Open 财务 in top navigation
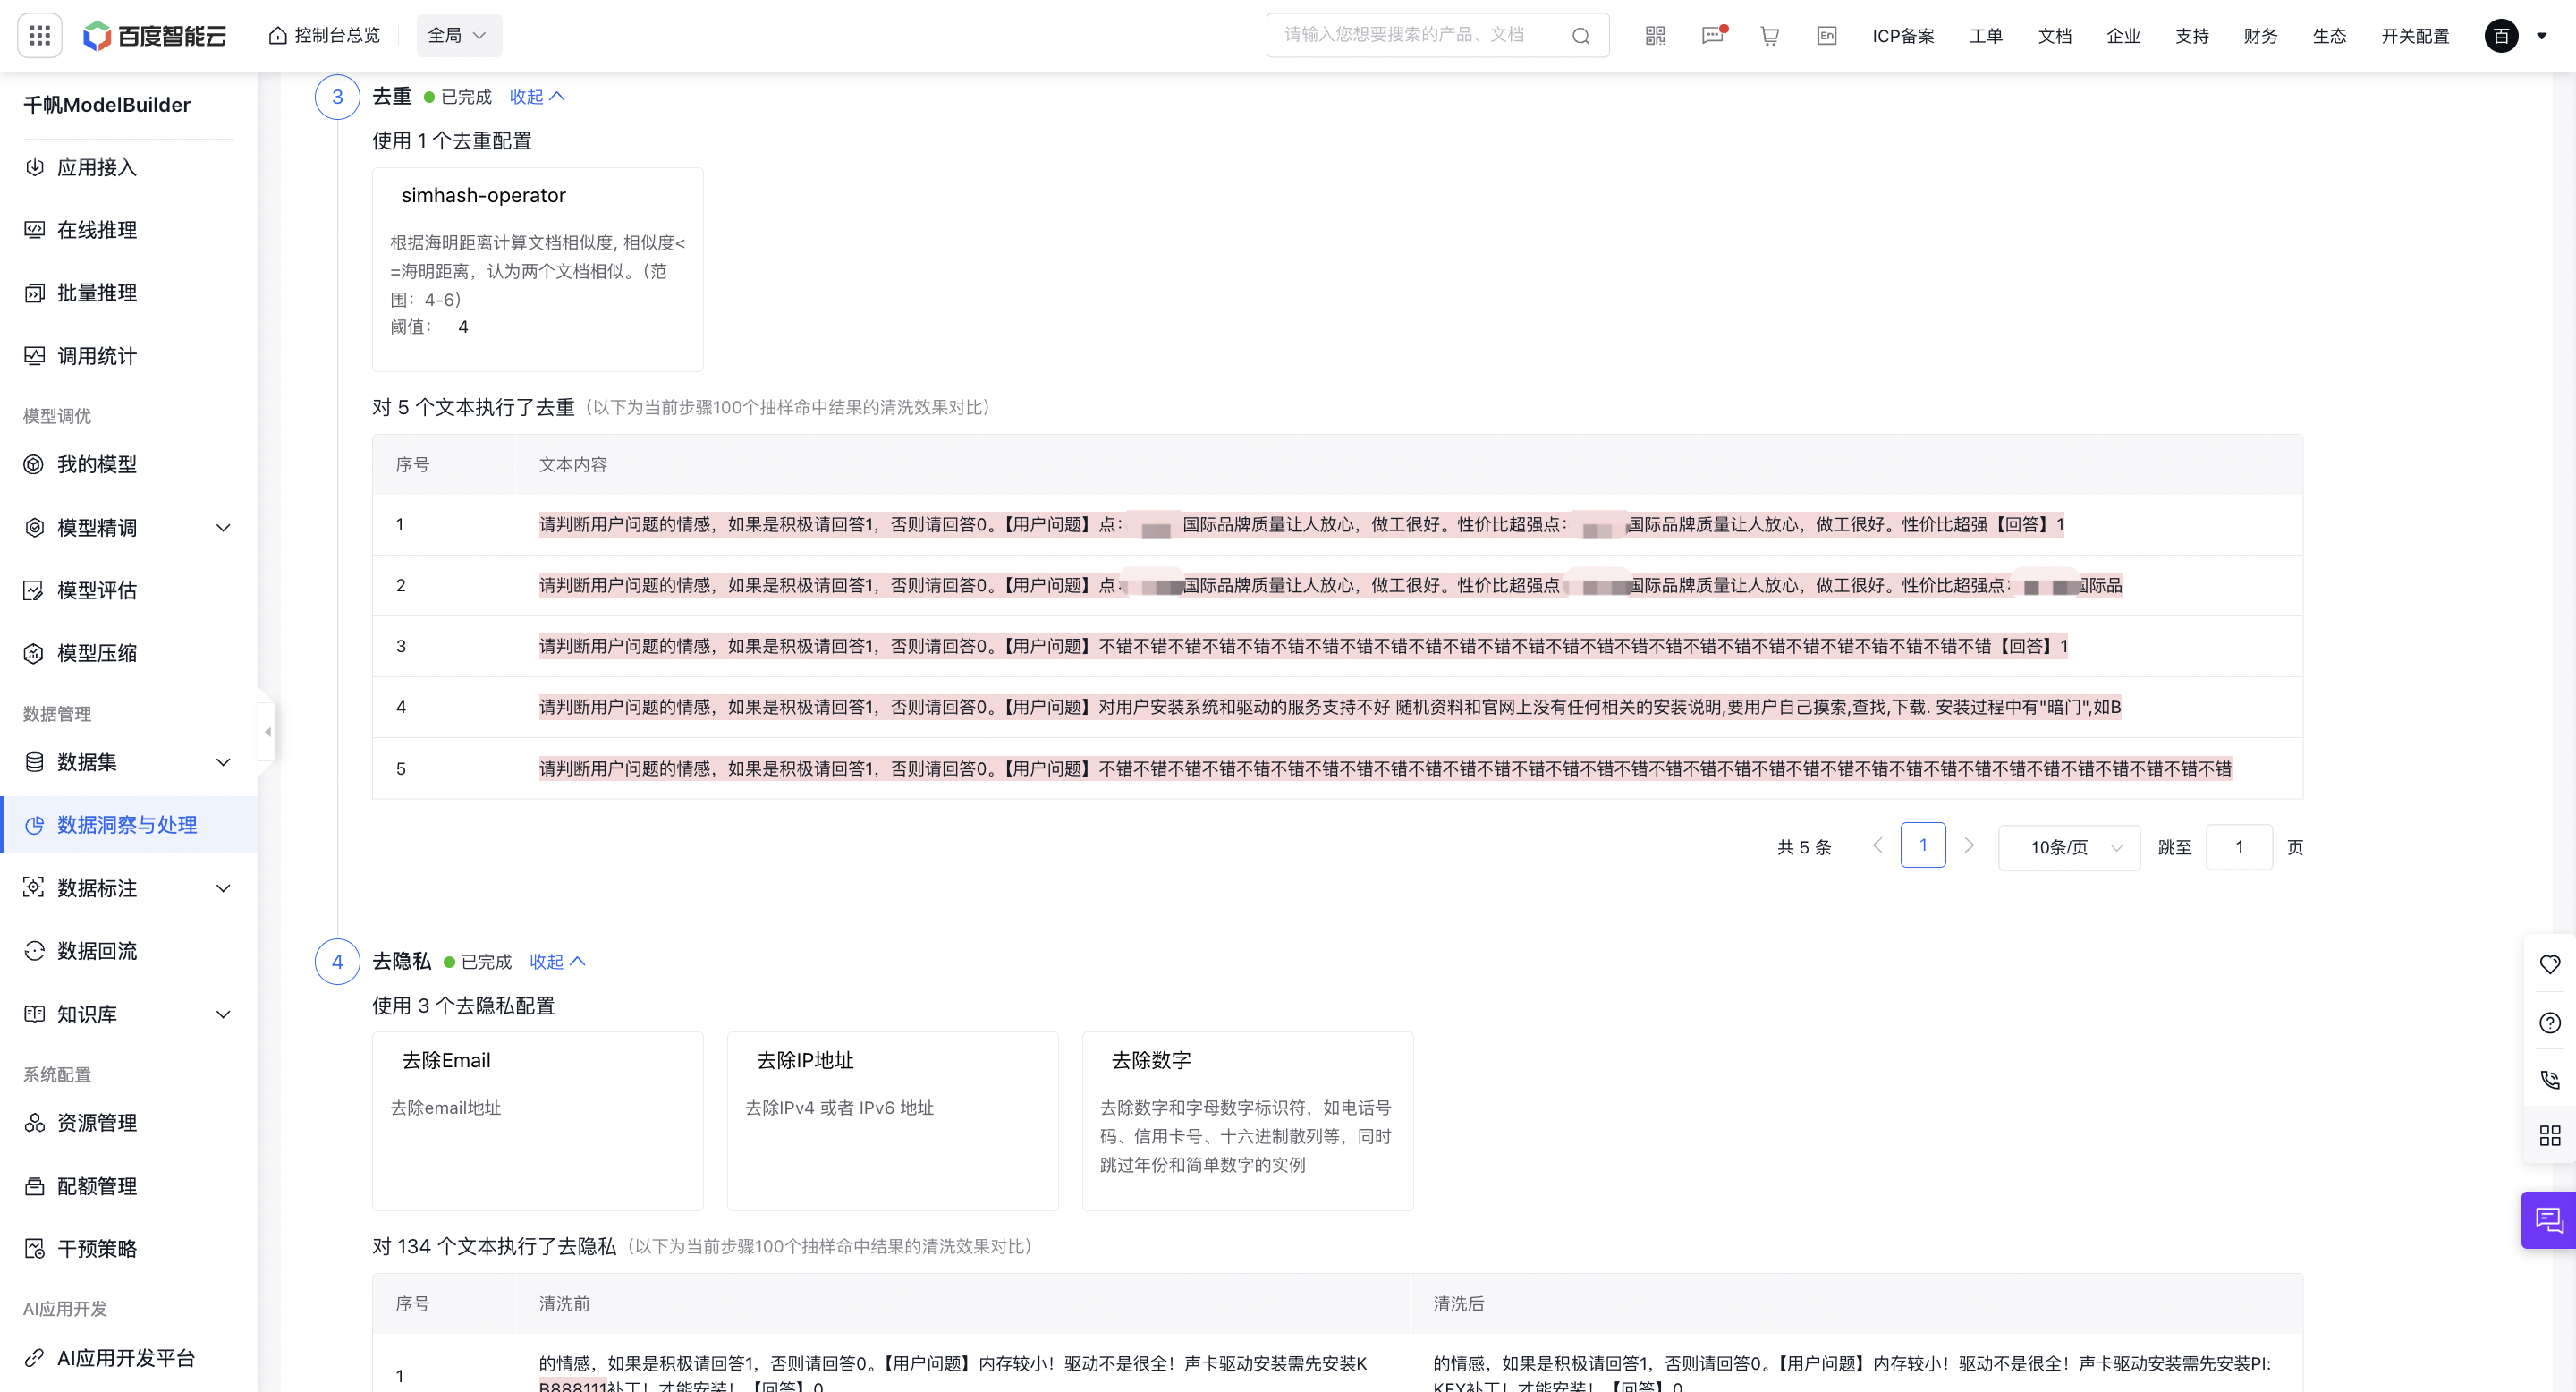This screenshot has height=1392, width=2576. pyautogui.click(x=2260, y=36)
